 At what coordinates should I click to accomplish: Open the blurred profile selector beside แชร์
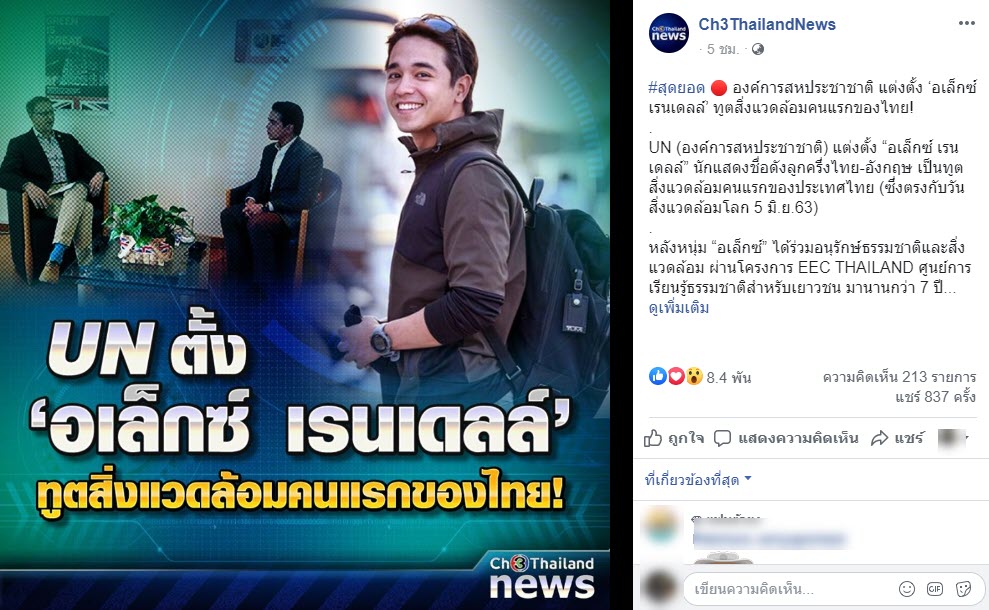coord(954,438)
